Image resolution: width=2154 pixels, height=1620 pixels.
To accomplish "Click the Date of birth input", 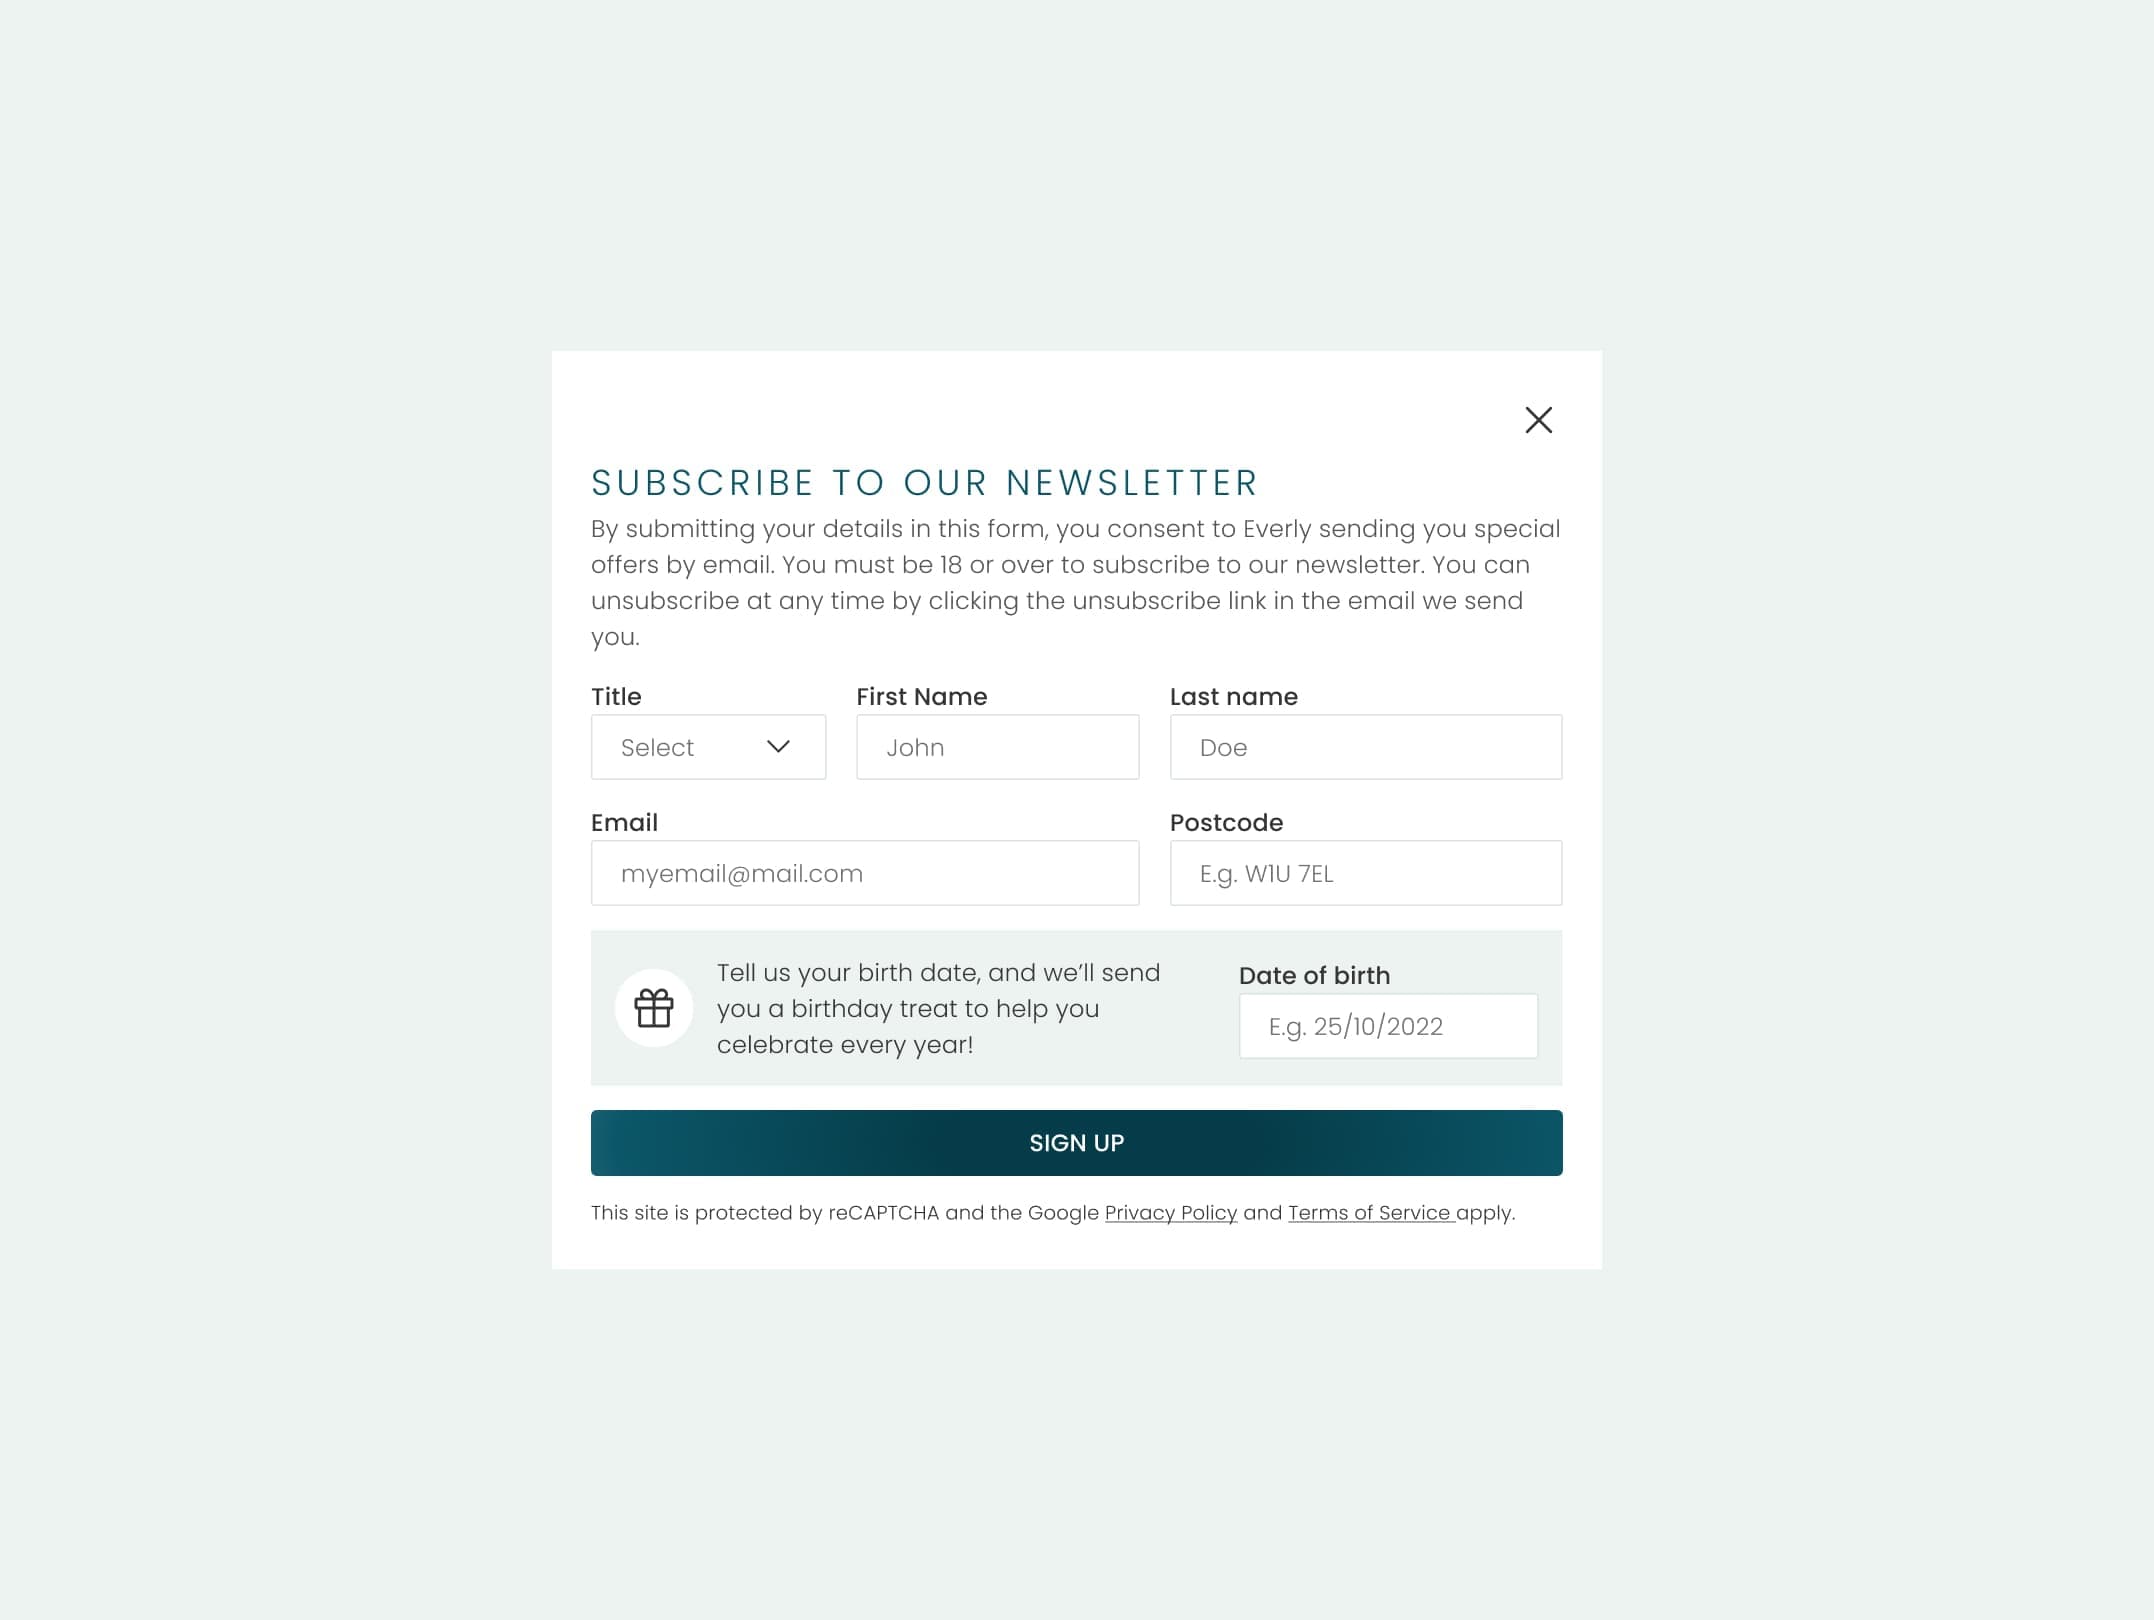I will [1387, 1026].
